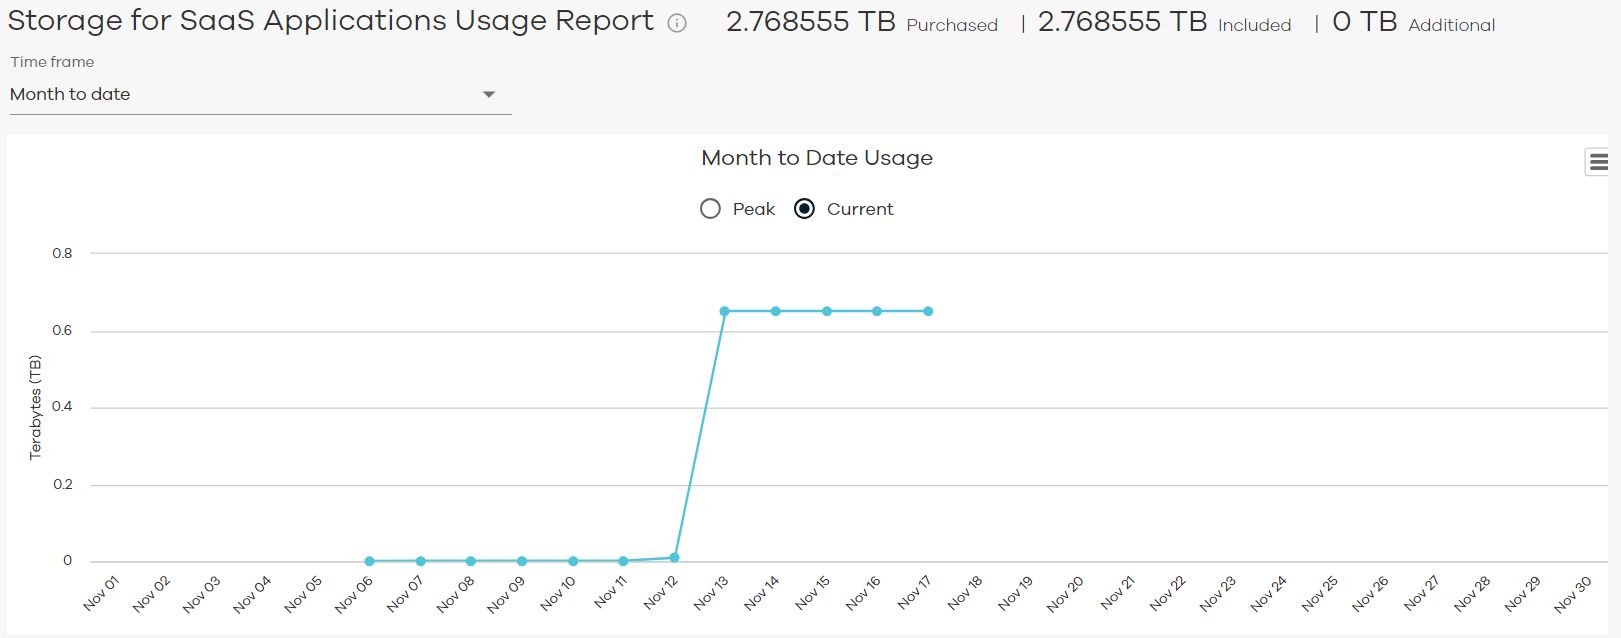Screen dimensions: 1621x638
Task: Click the 0.6 gridline value on the y-axis
Action: click(x=63, y=330)
